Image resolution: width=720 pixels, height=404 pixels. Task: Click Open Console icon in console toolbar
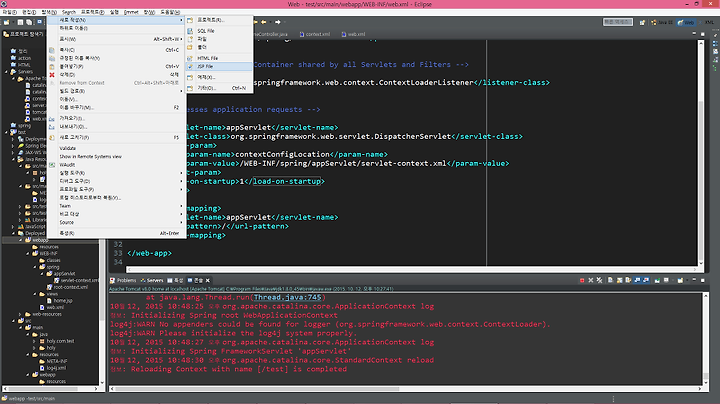680,280
